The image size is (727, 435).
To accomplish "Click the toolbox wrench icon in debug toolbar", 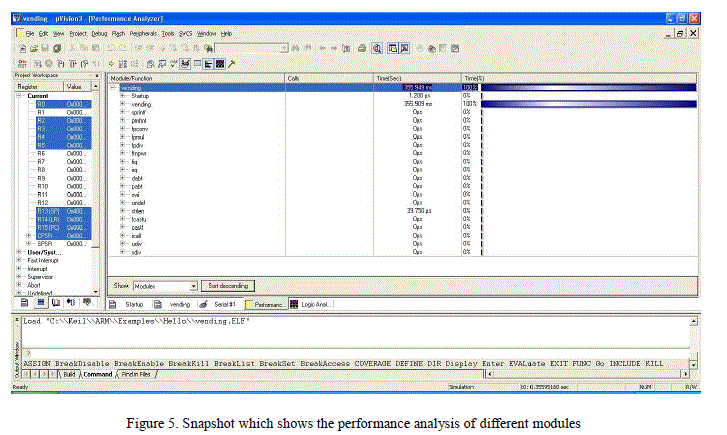I will coord(232,63).
